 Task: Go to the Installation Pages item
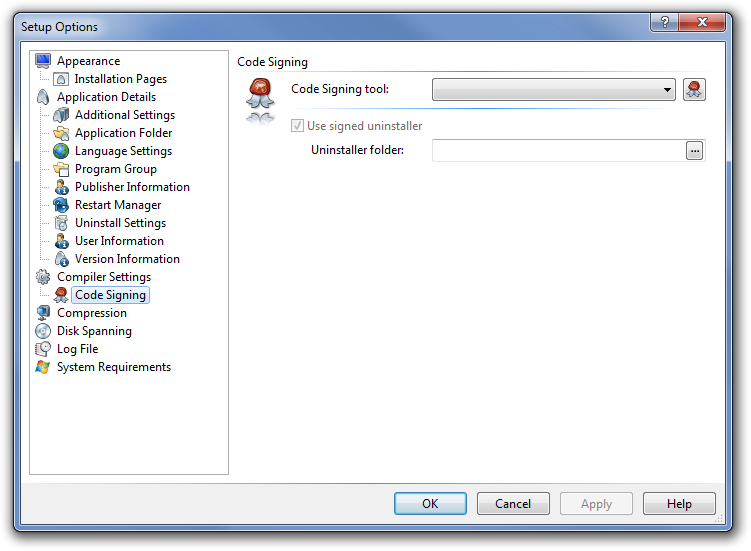click(x=121, y=79)
